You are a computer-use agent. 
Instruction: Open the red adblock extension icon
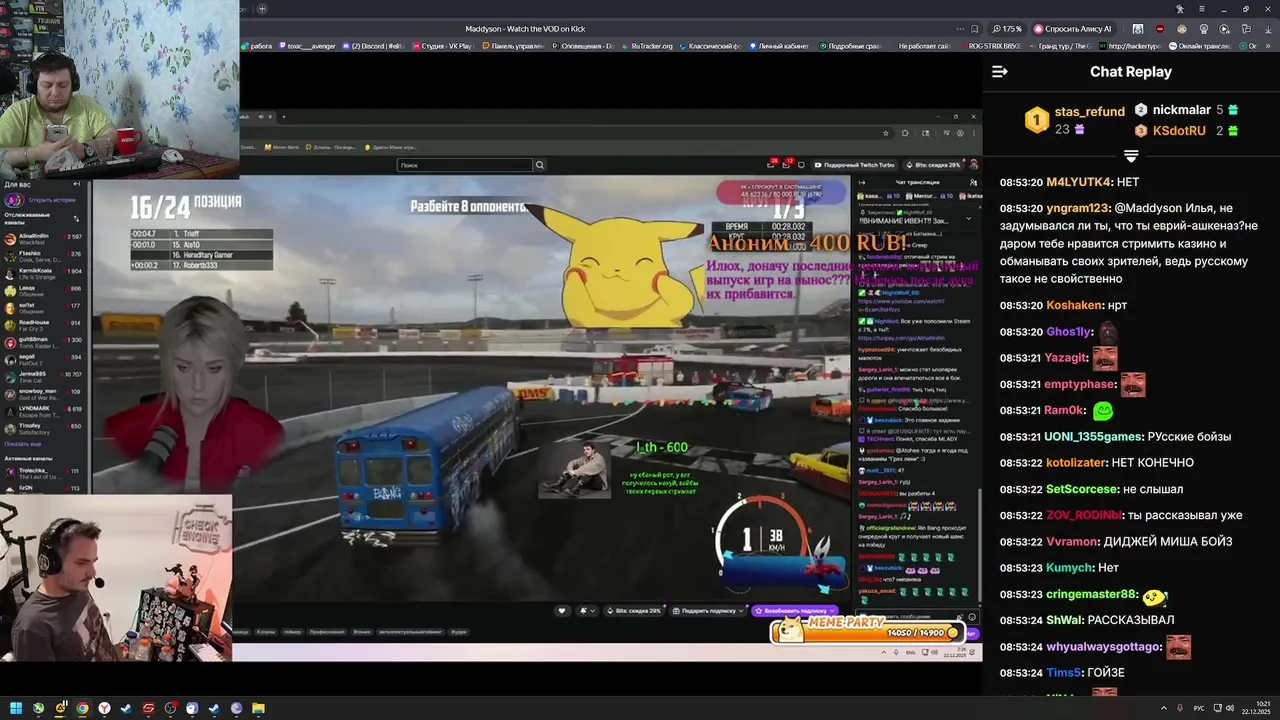1160,29
